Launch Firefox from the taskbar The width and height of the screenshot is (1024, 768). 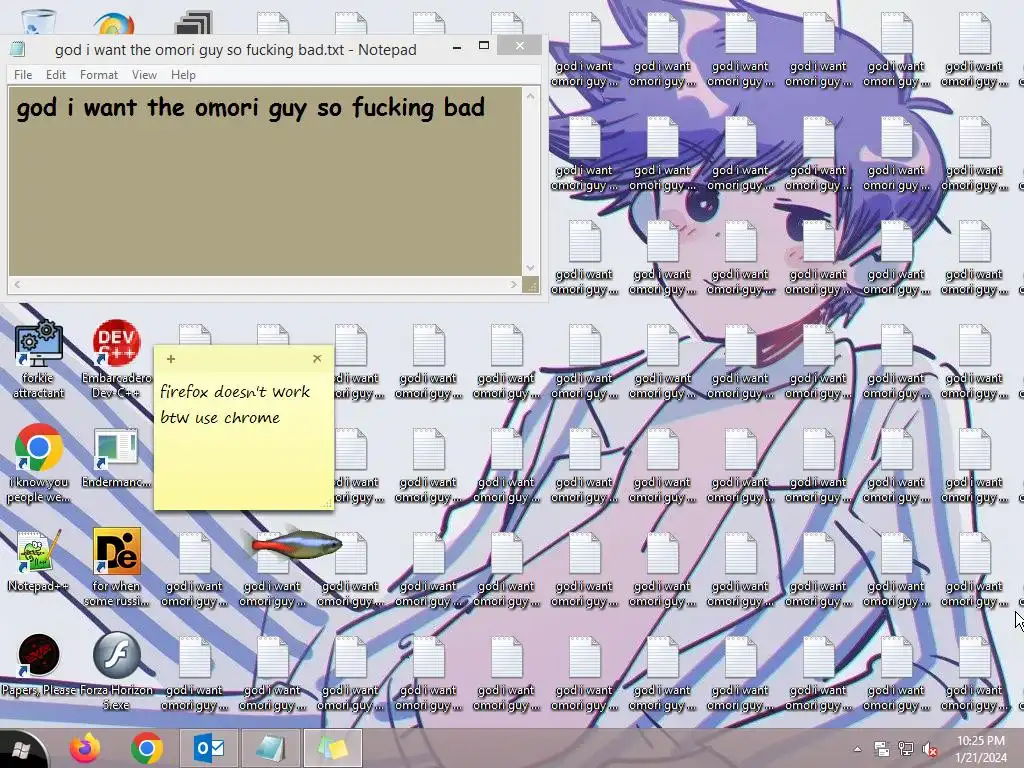pyautogui.click(x=85, y=748)
